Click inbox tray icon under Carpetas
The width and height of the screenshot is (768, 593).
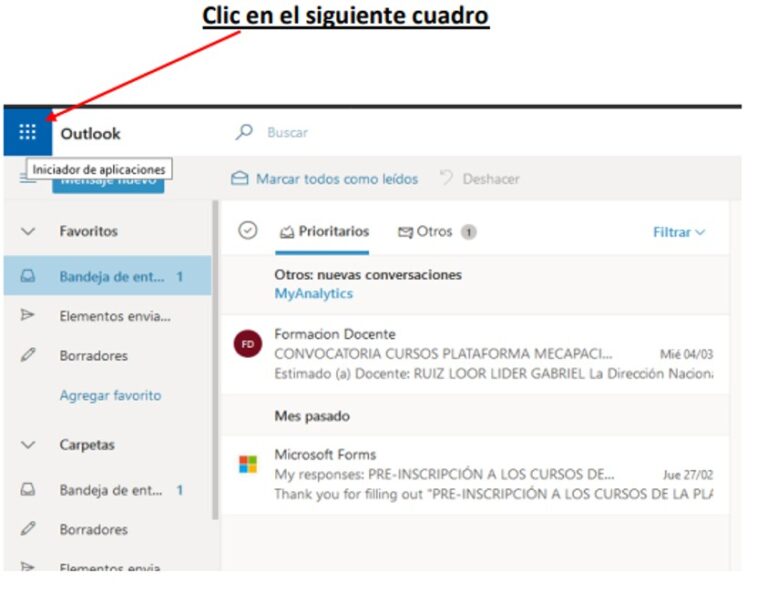28,490
